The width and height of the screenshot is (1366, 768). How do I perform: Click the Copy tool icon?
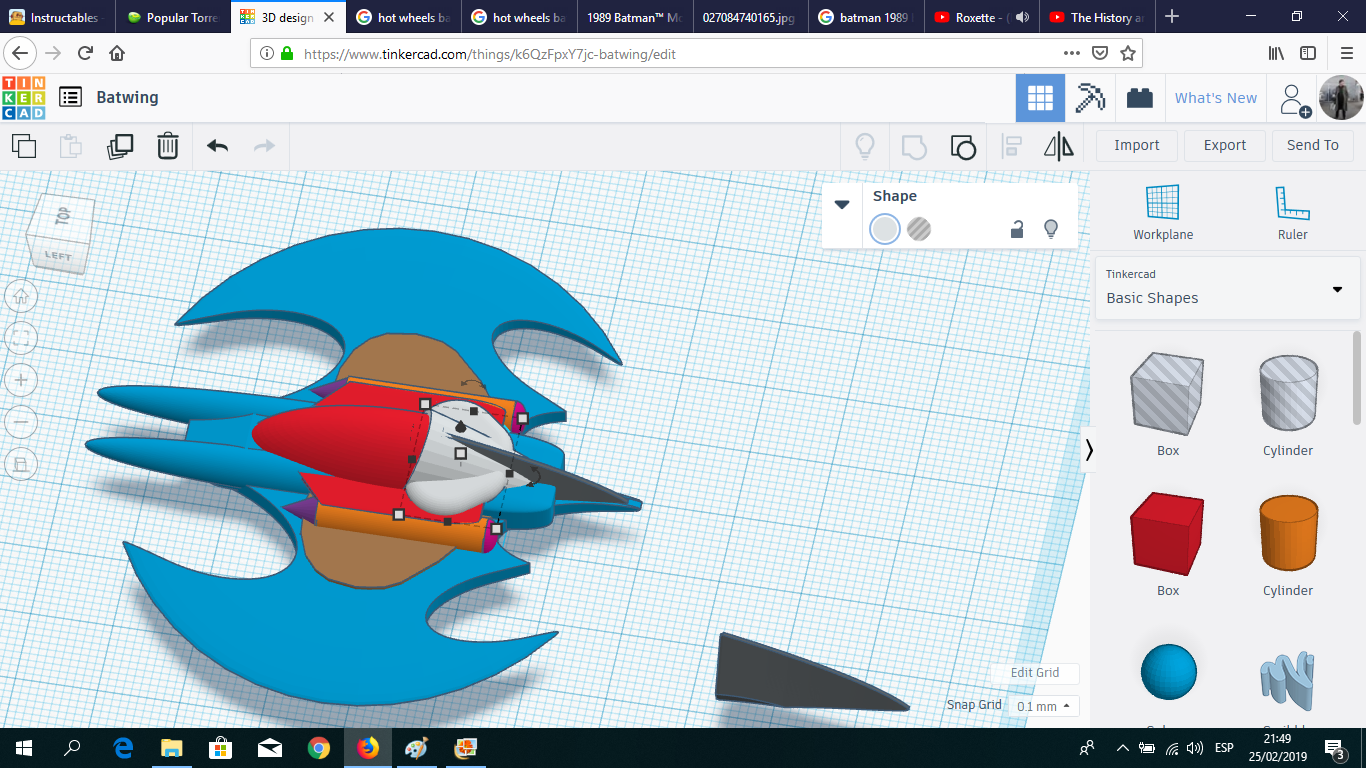click(24, 146)
